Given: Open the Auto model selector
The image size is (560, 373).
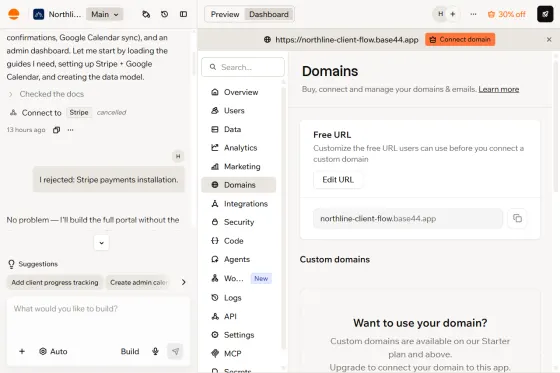Looking at the screenshot, I should point(53,352).
